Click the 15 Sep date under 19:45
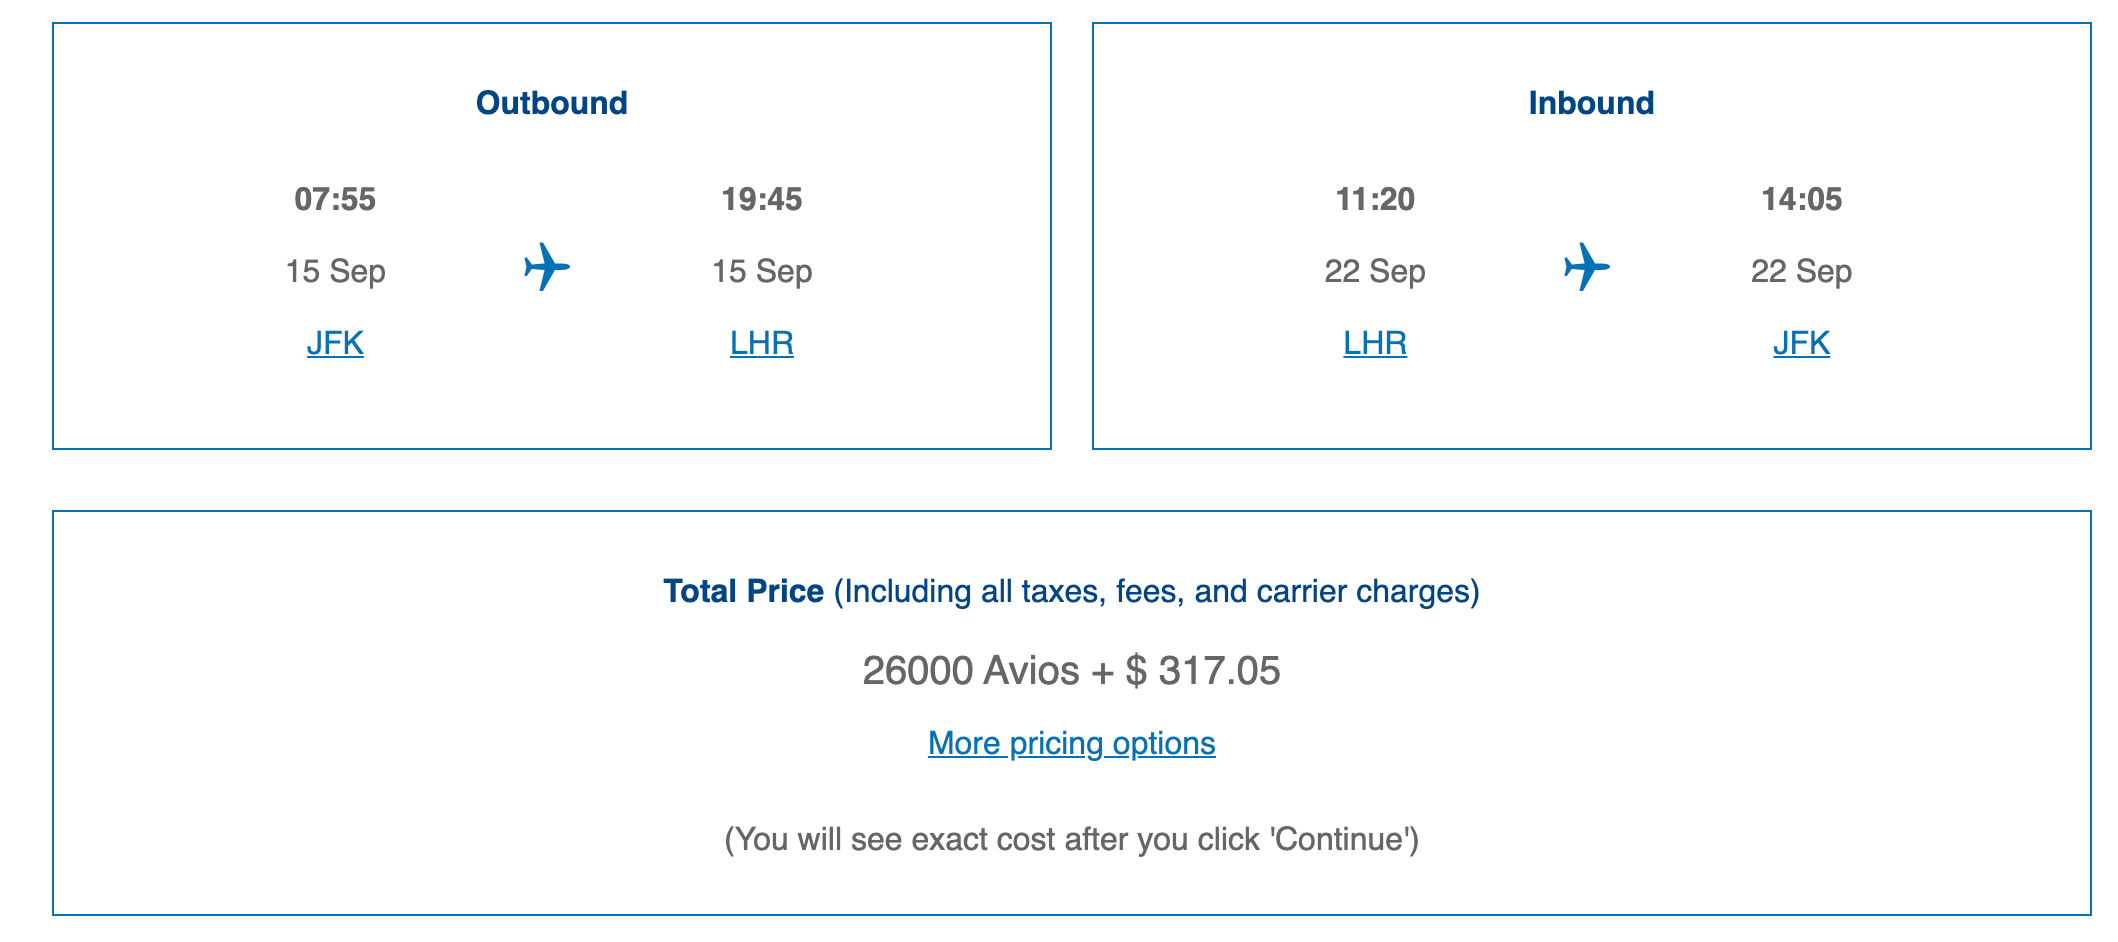 point(762,271)
